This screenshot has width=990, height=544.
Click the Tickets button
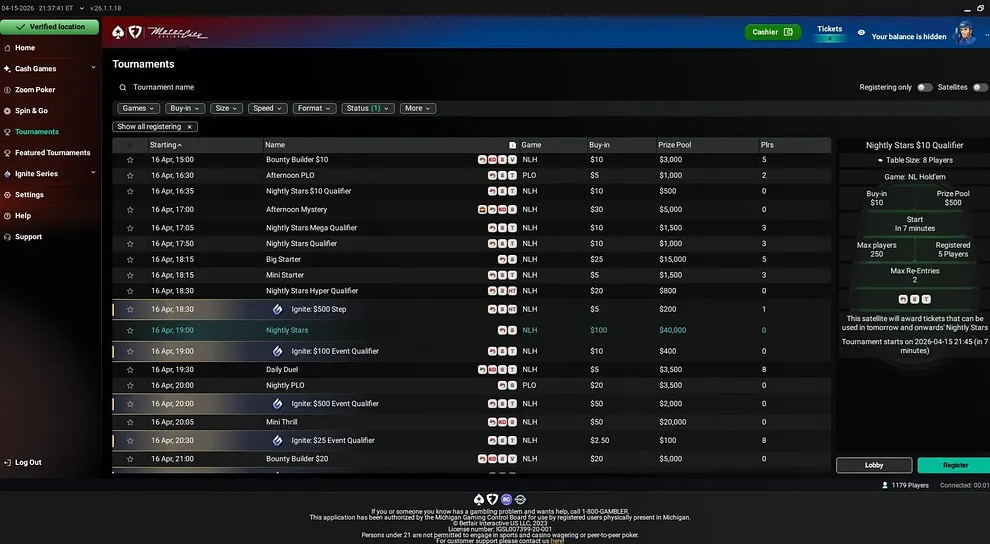click(x=830, y=33)
